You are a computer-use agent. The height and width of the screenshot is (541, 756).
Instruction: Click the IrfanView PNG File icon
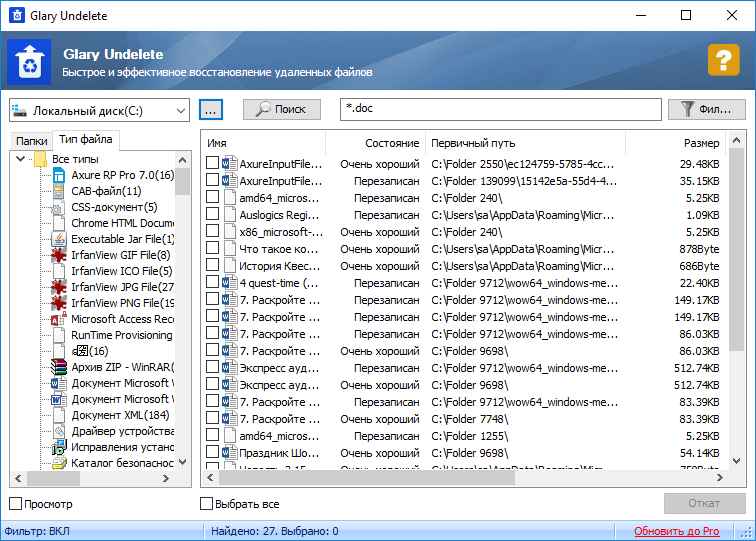[x=59, y=303]
